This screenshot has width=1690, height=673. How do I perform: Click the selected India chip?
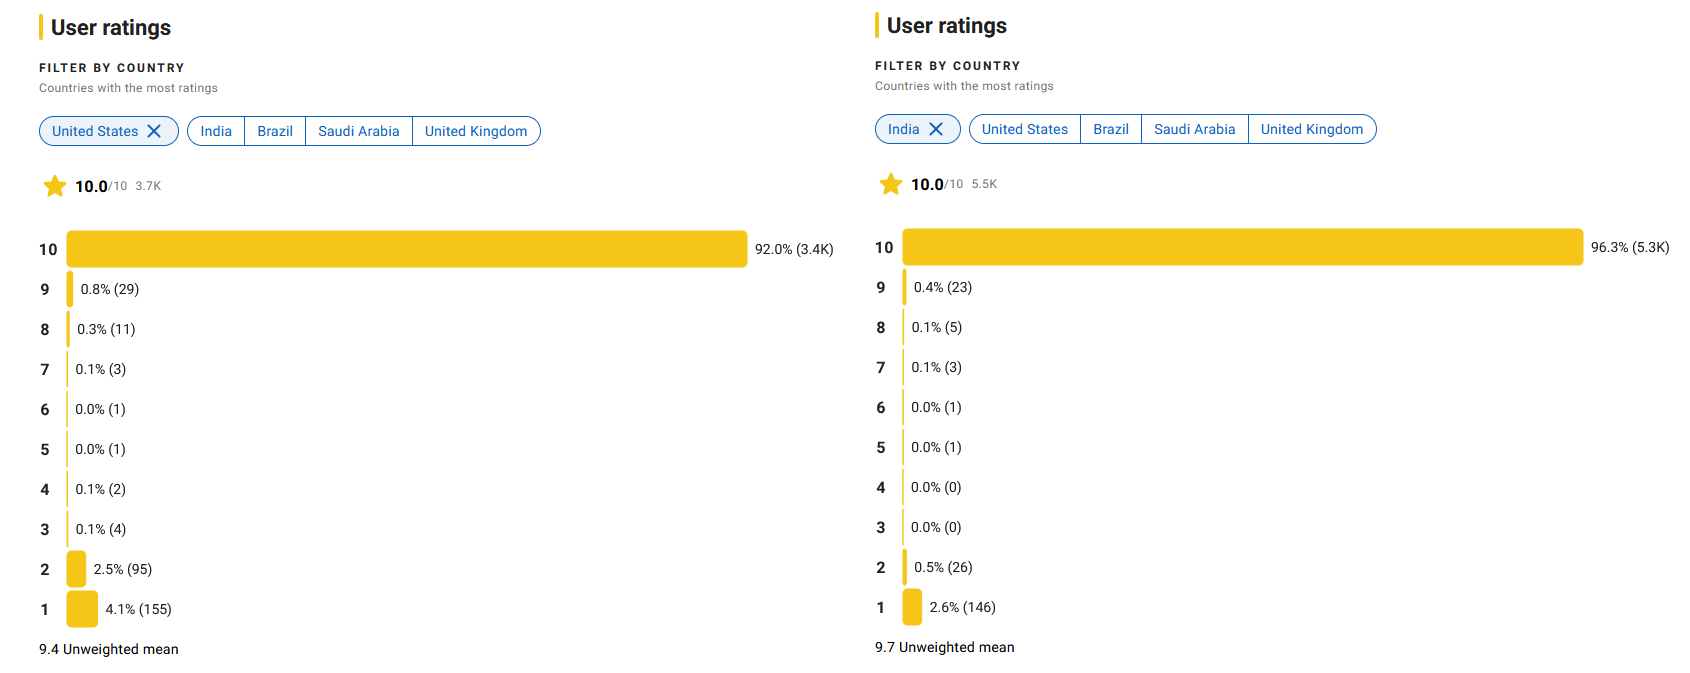[x=918, y=129]
